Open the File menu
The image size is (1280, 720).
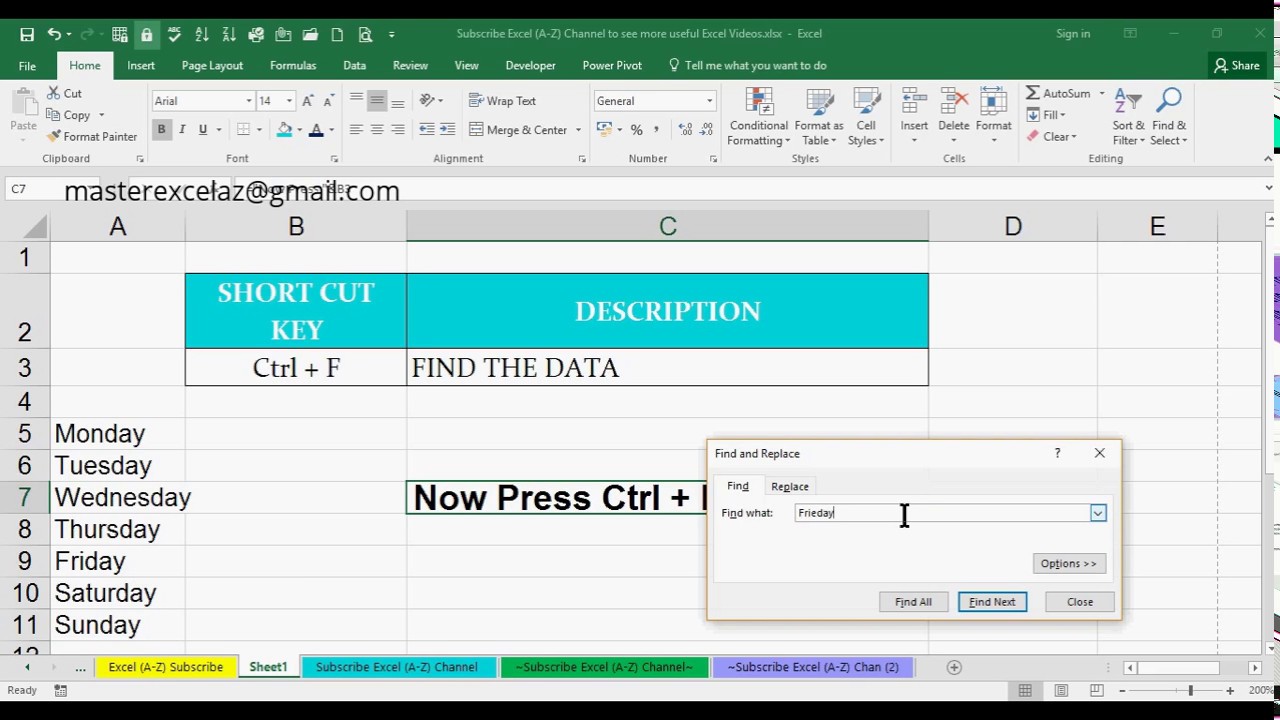coord(27,66)
